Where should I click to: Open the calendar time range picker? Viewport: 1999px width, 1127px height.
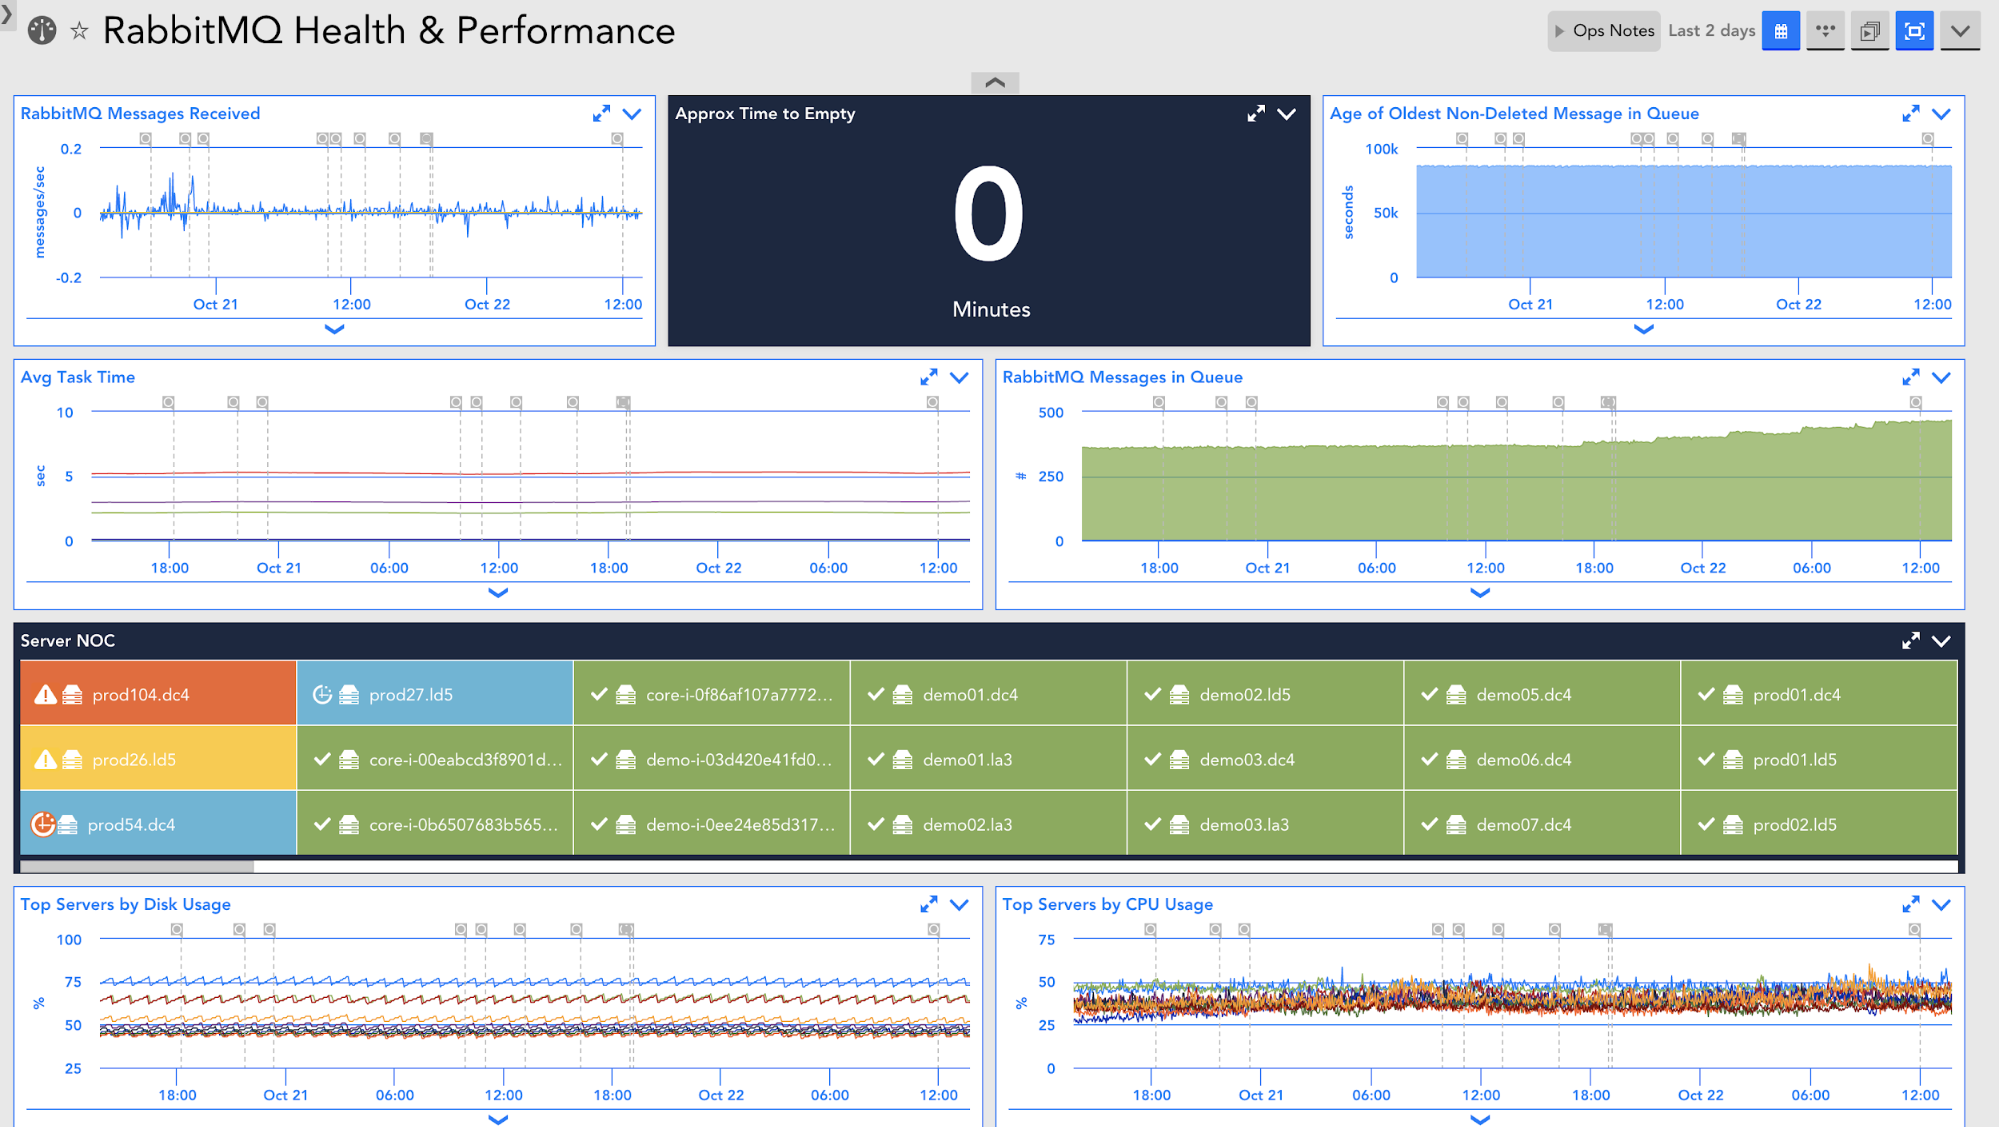click(1780, 31)
